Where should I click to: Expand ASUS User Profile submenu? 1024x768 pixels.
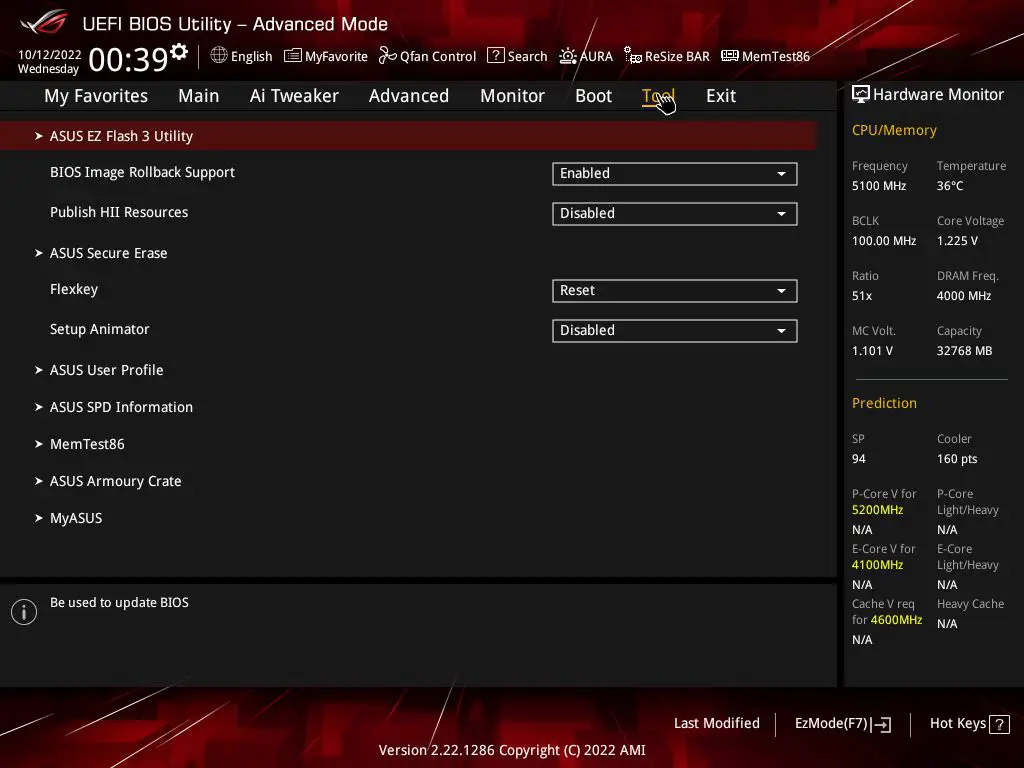click(x=106, y=370)
